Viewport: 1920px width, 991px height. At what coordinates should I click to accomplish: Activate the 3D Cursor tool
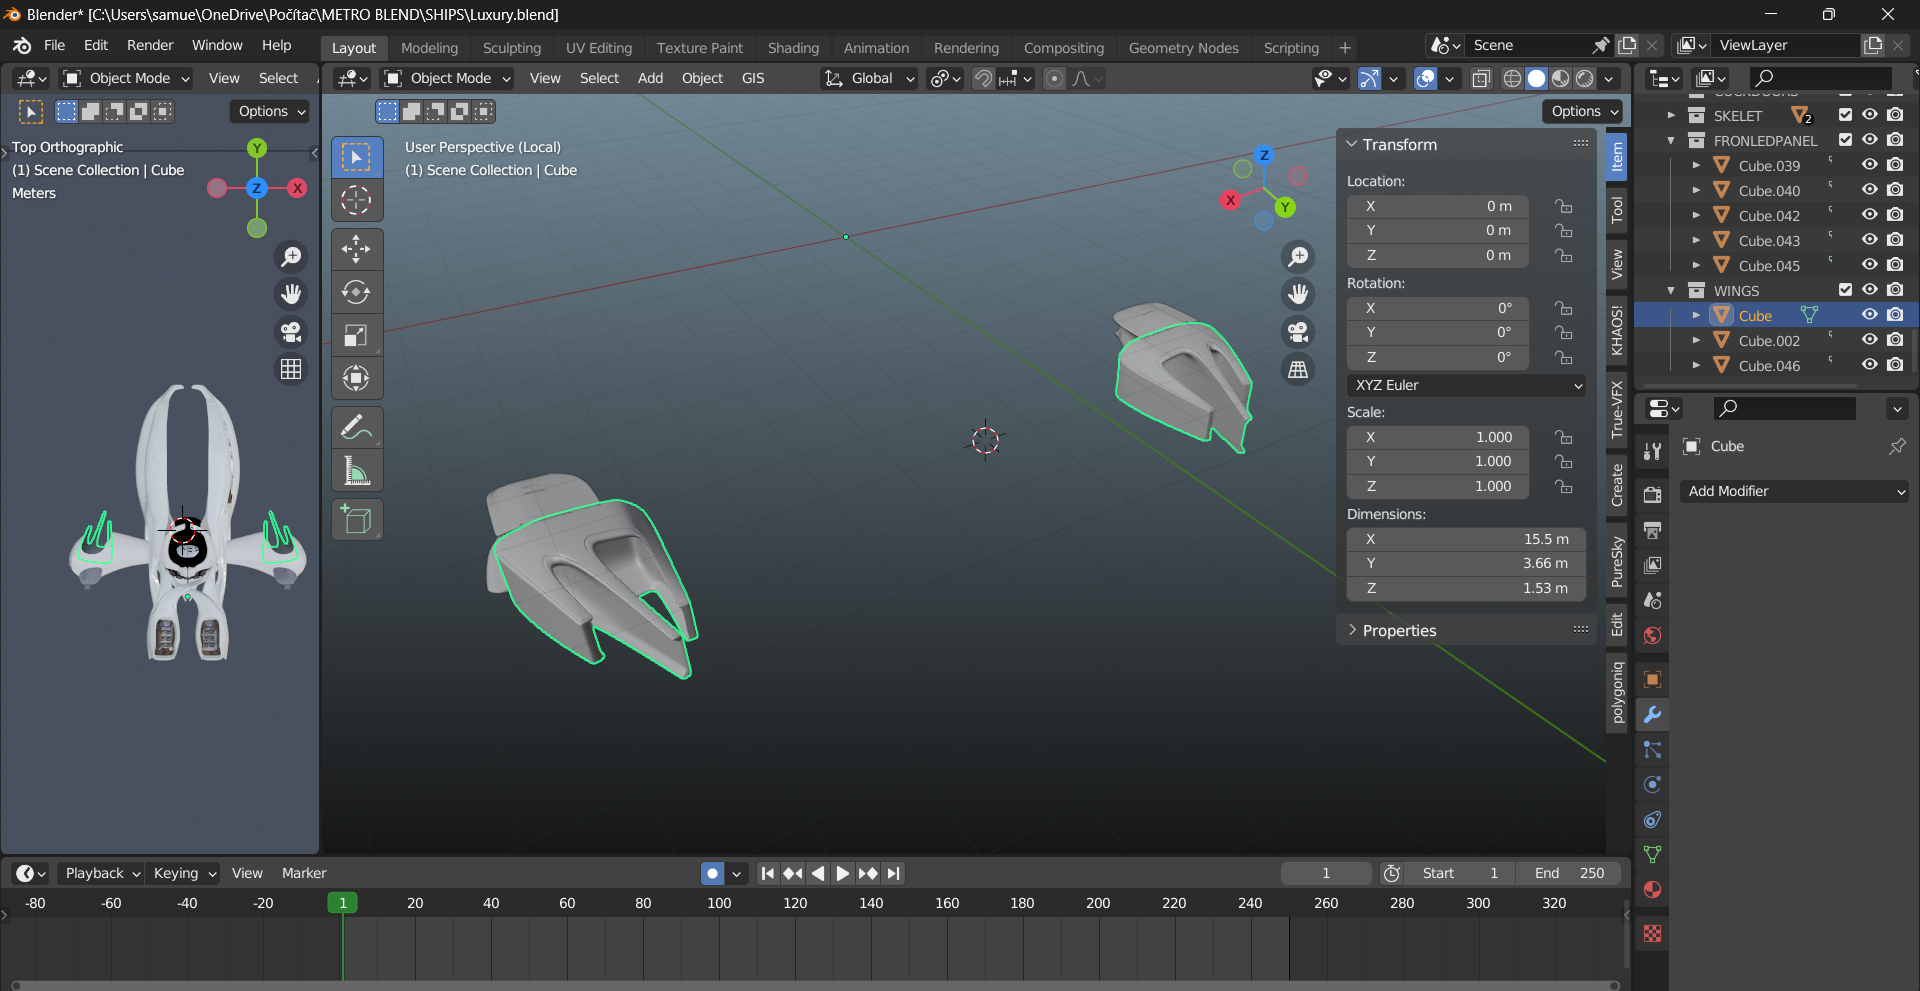pos(357,200)
